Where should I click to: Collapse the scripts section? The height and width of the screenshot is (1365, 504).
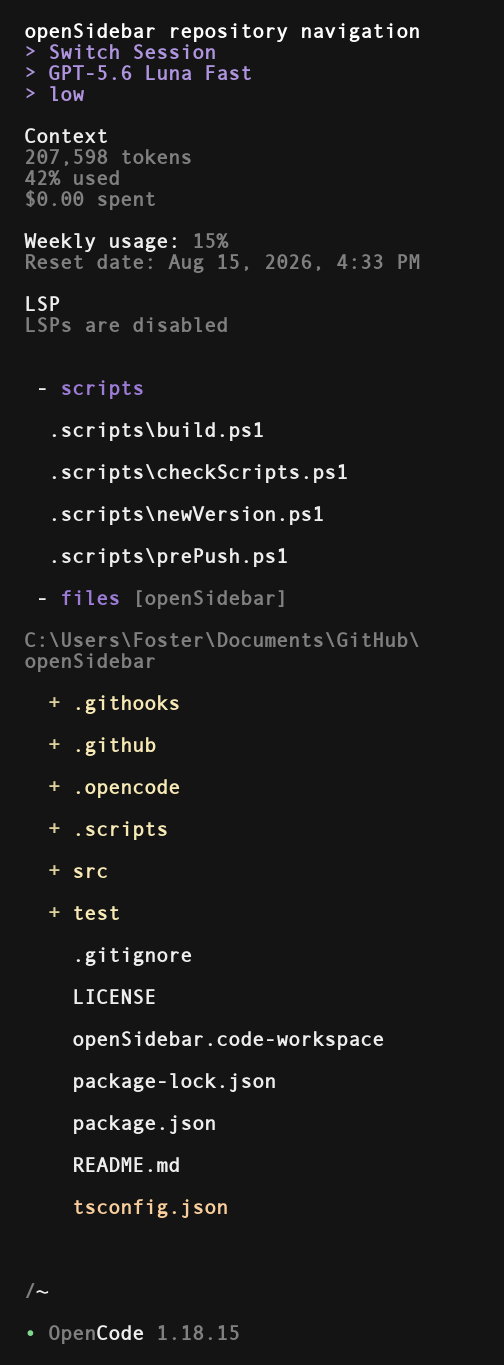tap(90, 388)
